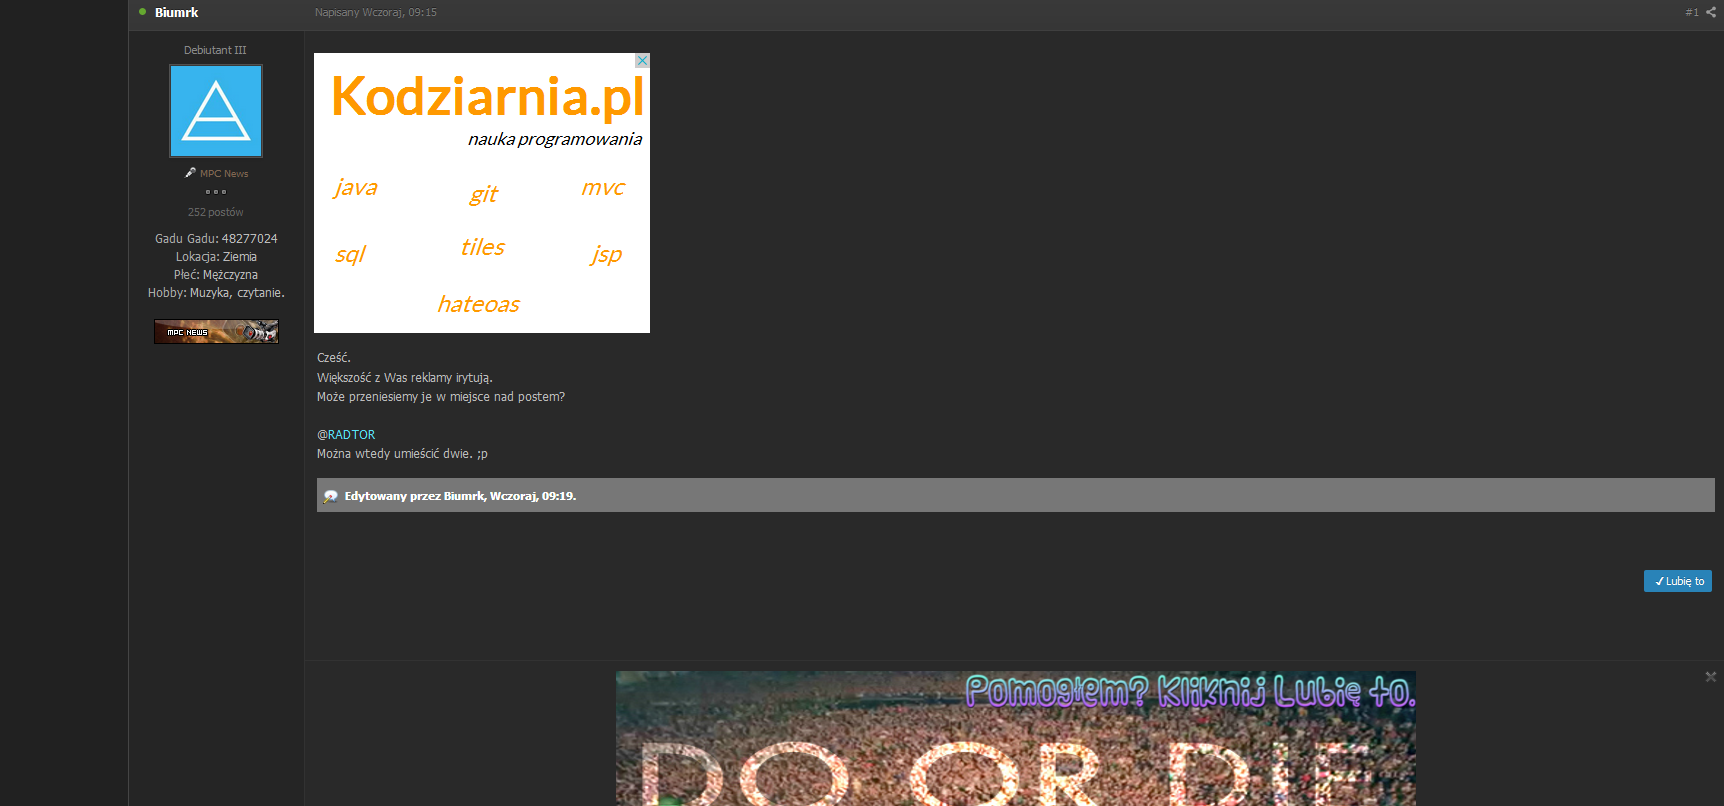Click Biumrk's triangle avatar image
Image resolution: width=1724 pixels, height=806 pixels.
tap(216, 111)
